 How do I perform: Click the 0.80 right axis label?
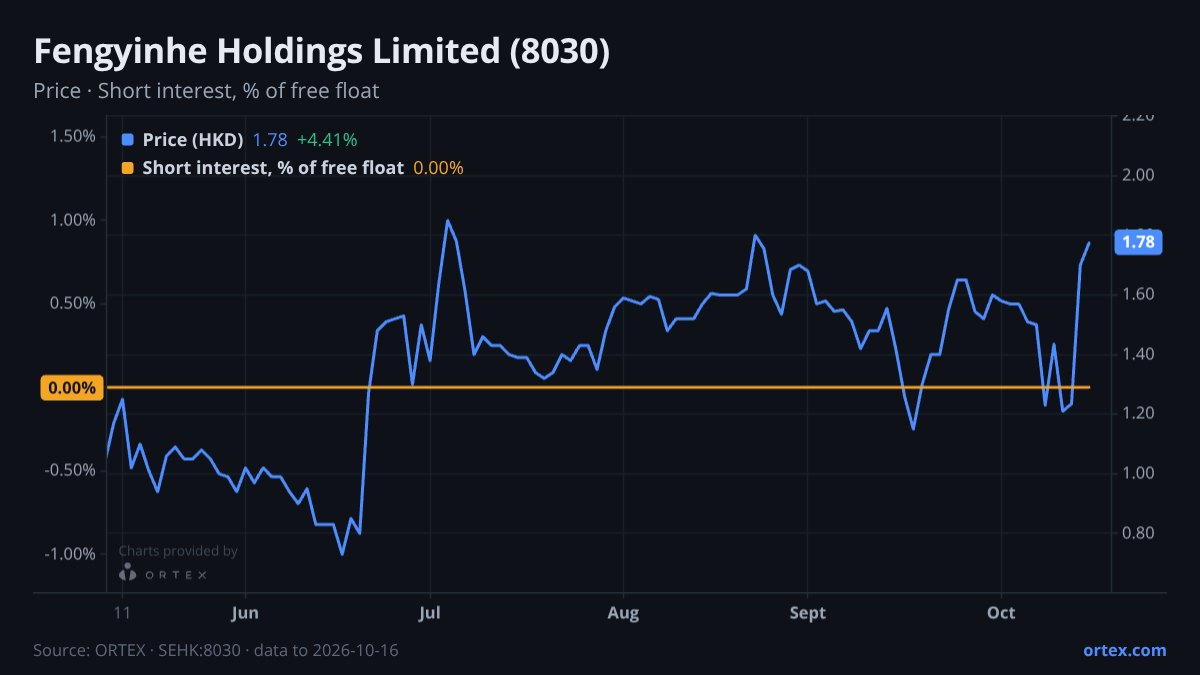(x=1138, y=533)
